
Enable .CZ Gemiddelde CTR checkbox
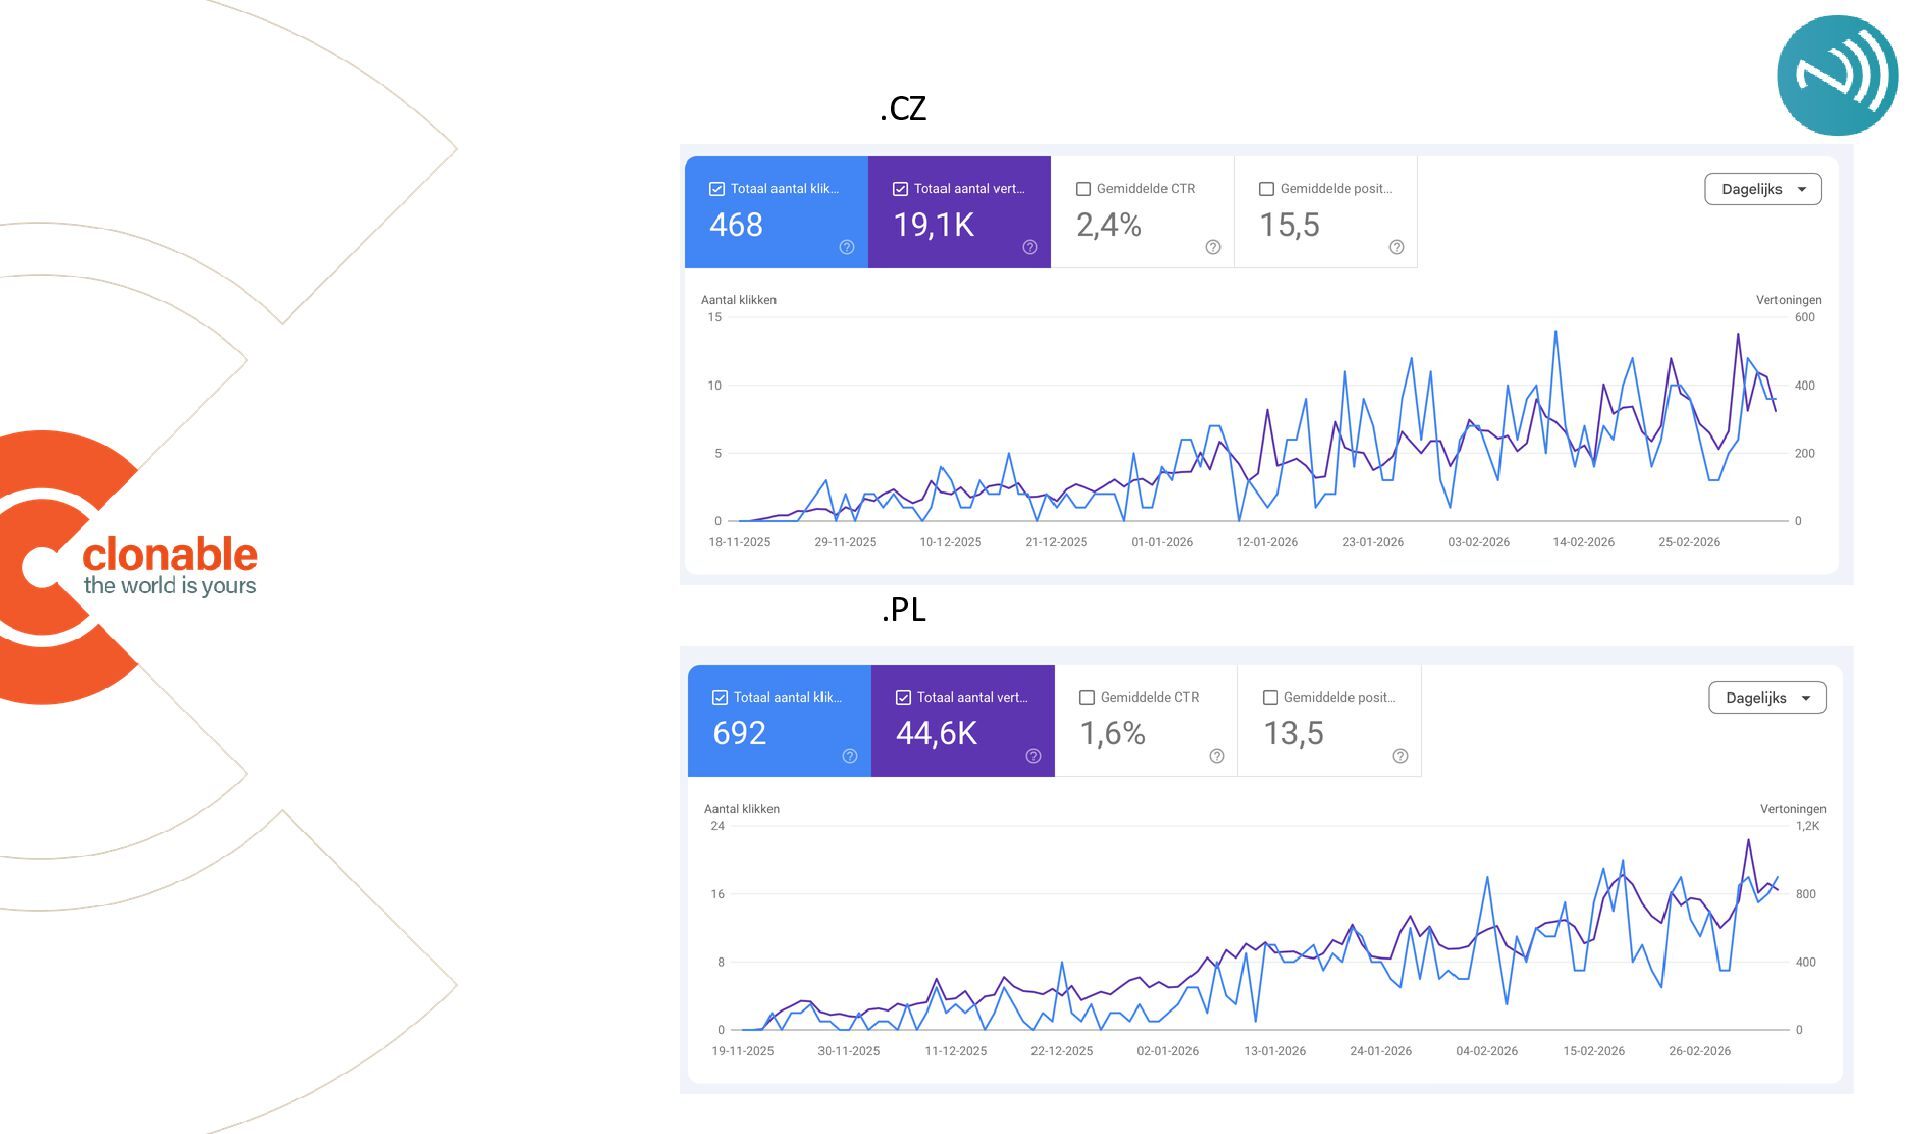pos(1083,189)
